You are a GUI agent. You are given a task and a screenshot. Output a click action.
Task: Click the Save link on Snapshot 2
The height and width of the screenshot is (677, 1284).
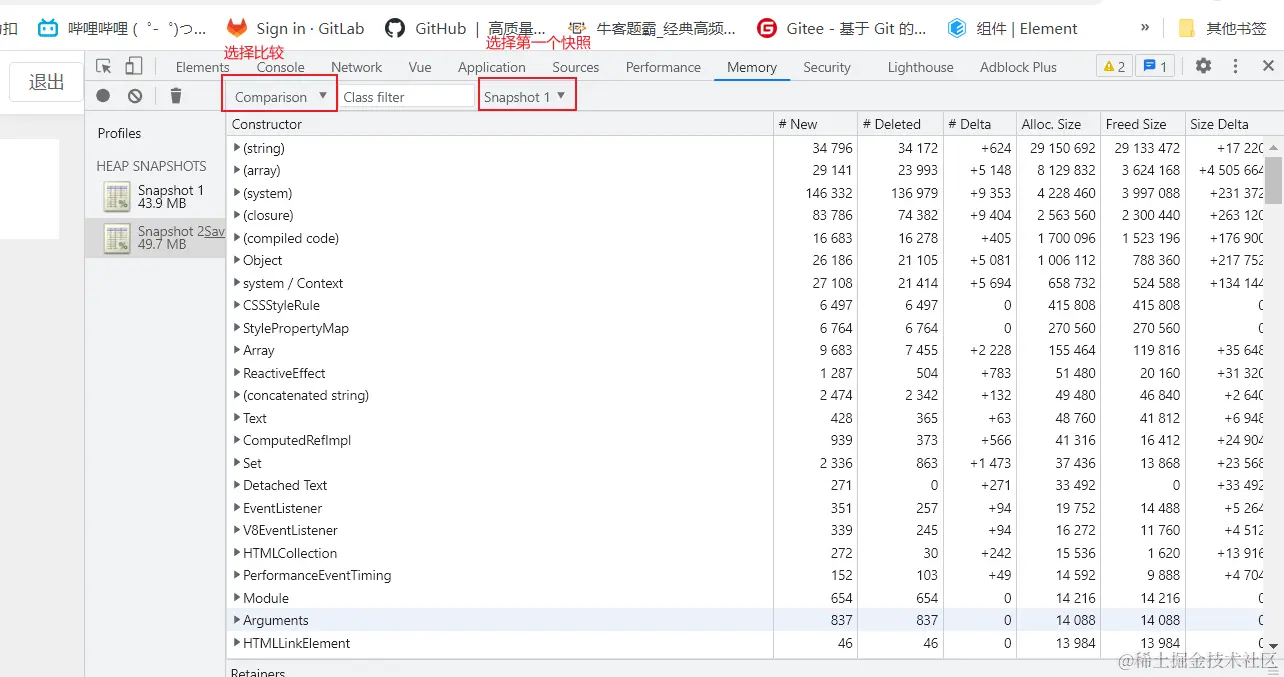point(215,231)
